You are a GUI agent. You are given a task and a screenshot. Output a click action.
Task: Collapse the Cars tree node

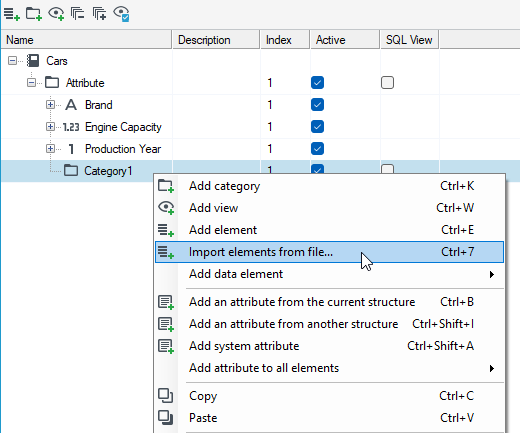pos(12,61)
